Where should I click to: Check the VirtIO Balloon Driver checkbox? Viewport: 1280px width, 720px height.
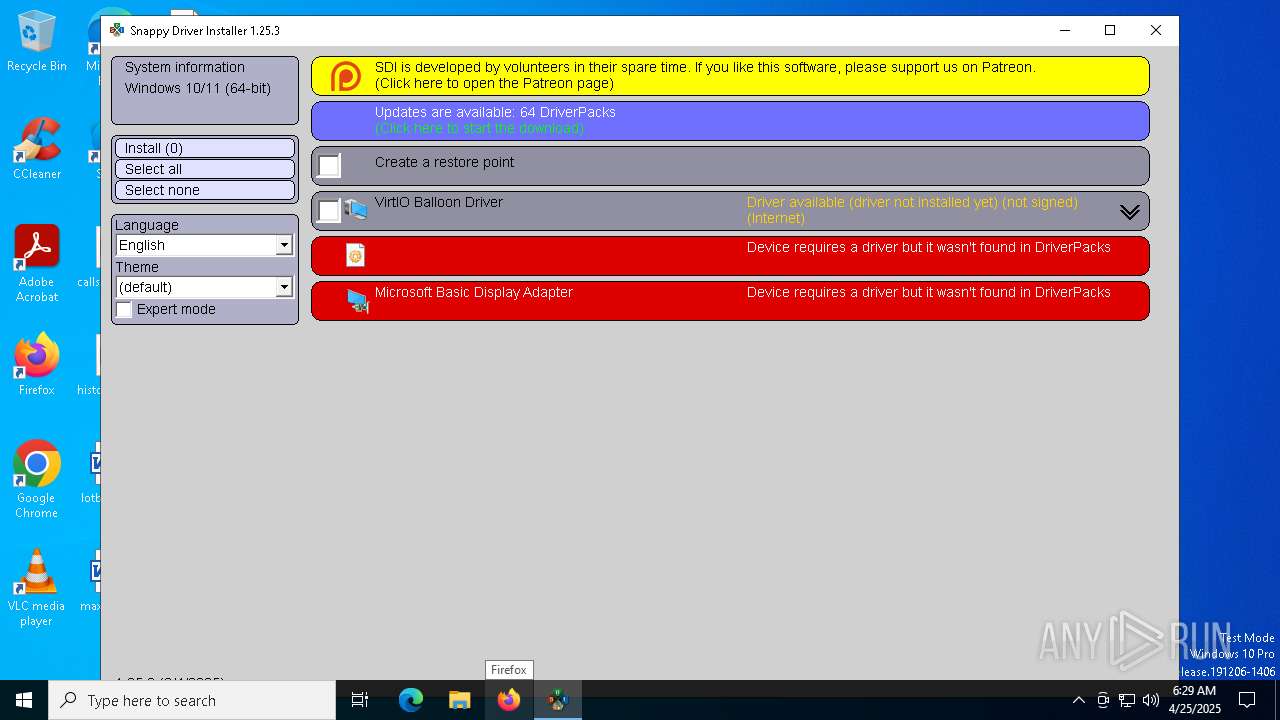(x=330, y=211)
